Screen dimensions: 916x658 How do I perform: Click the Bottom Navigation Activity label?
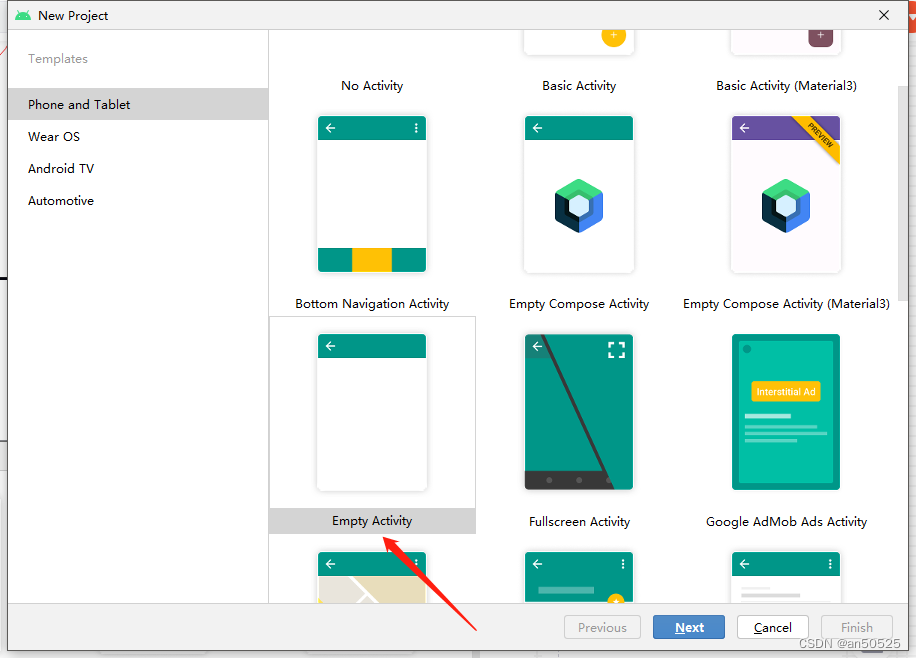pos(372,304)
